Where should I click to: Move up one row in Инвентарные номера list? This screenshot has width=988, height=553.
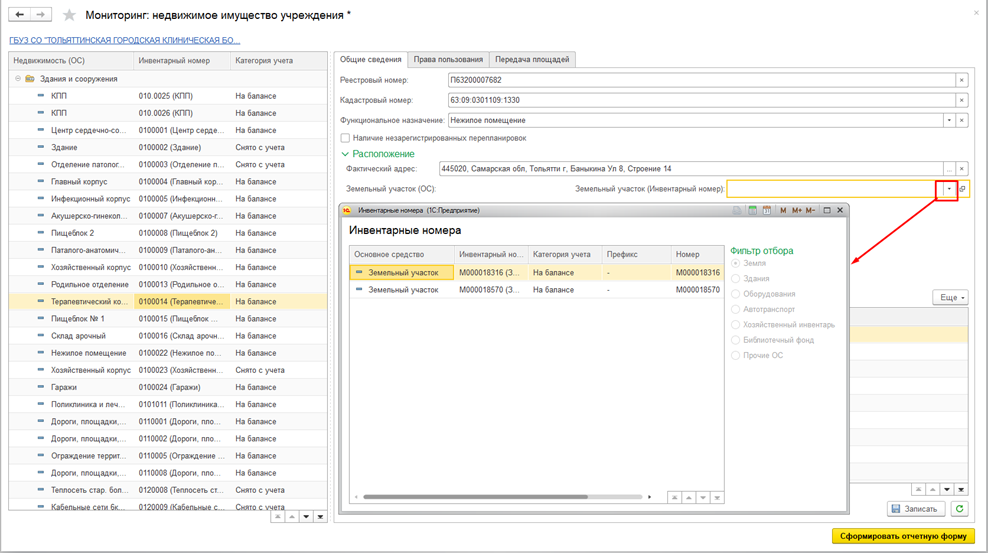click(x=689, y=498)
